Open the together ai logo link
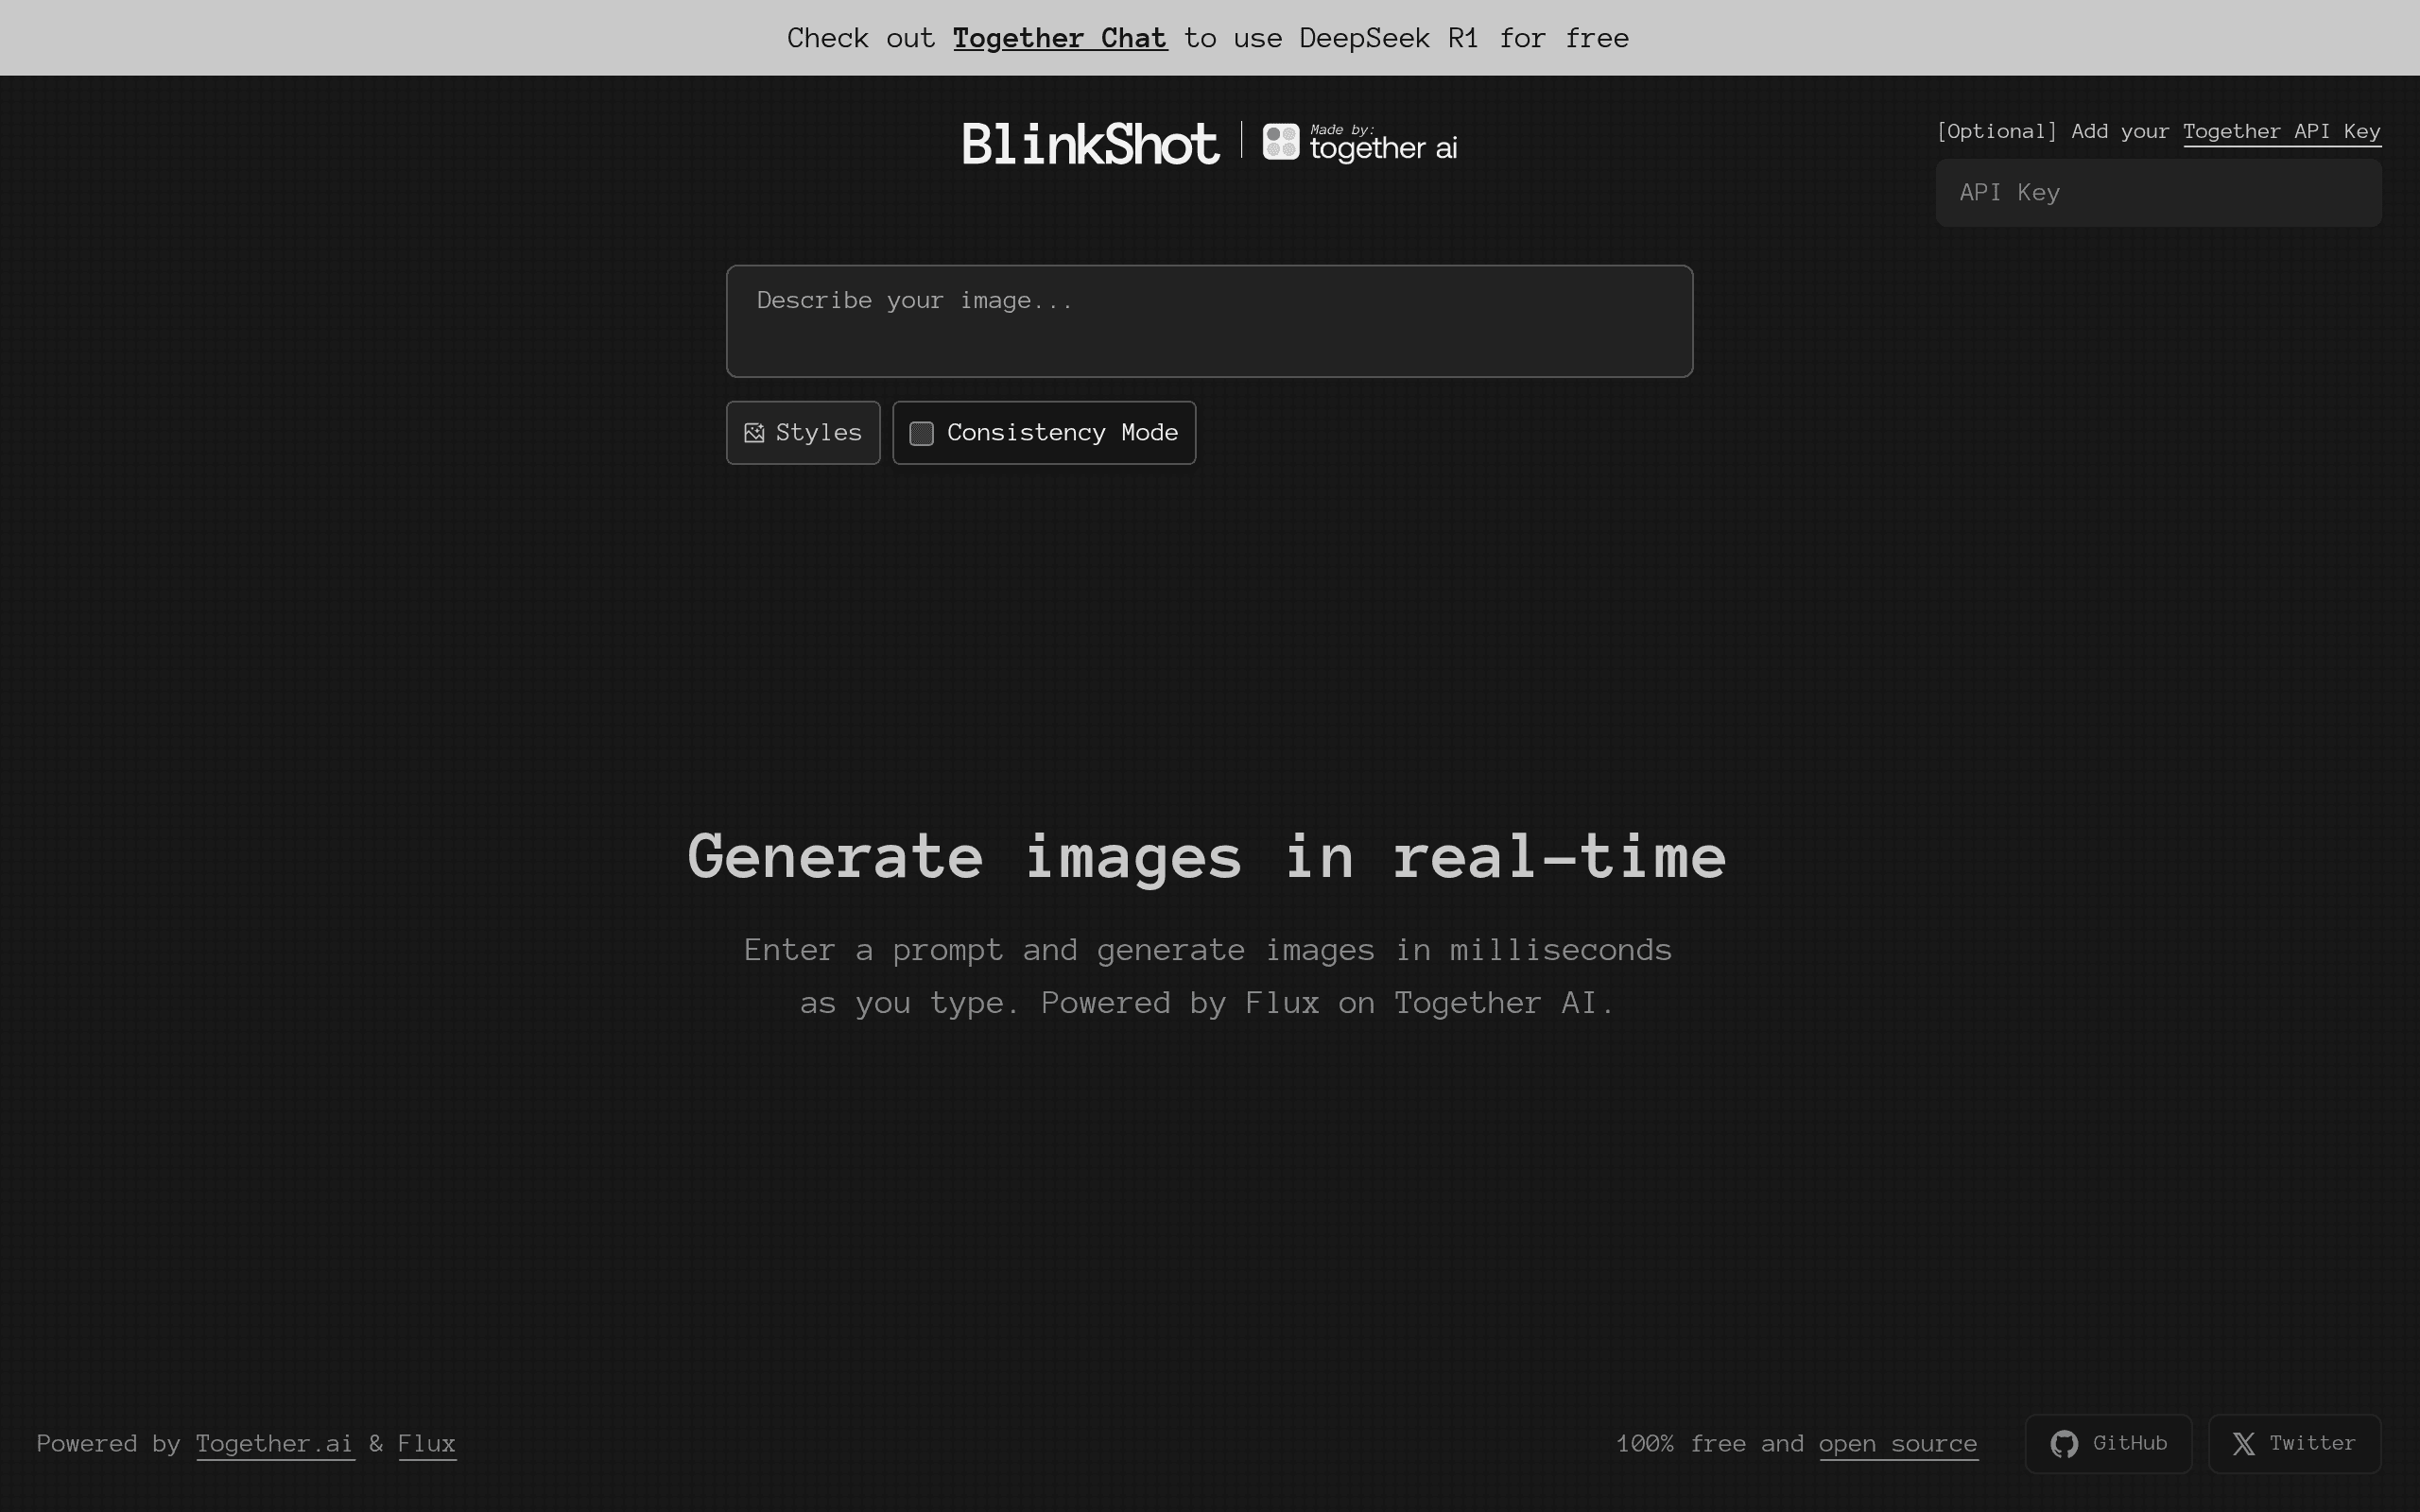 coord(1360,143)
